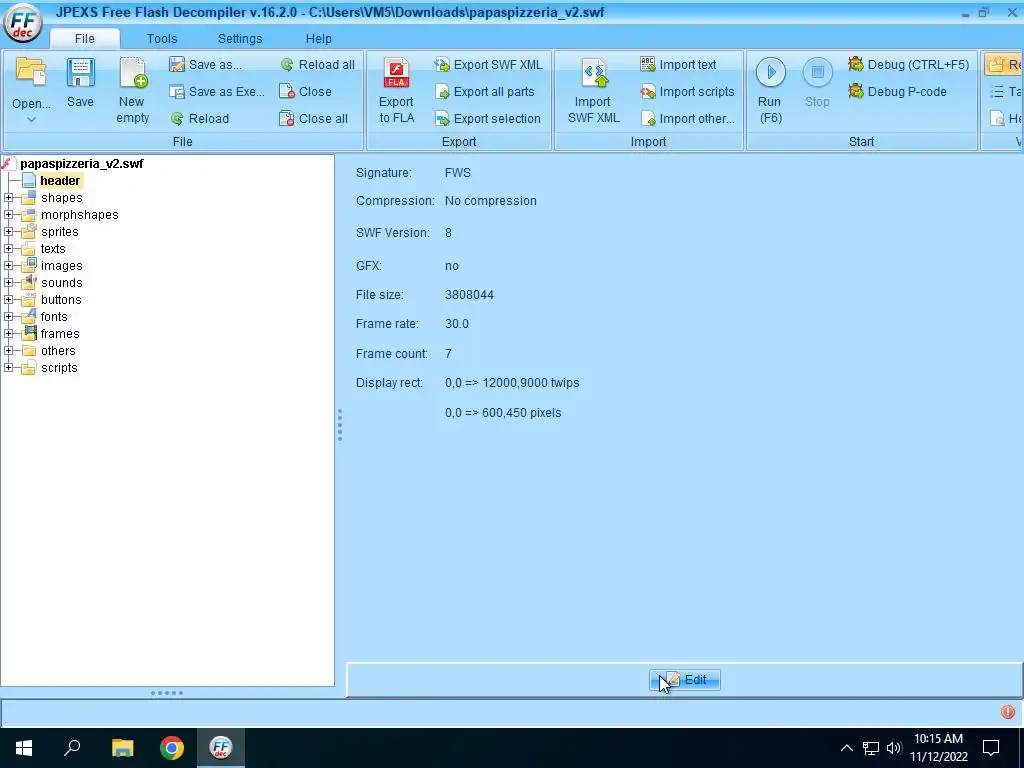The image size is (1024, 768).
Task: Click Import scripts
Action: click(x=688, y=91)
